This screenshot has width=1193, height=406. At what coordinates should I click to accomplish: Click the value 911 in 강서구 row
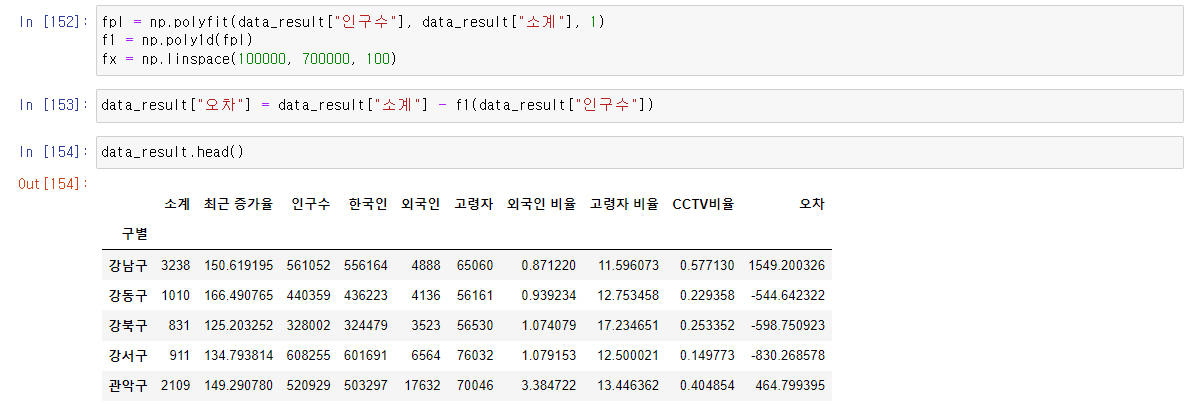coord(179,355)
